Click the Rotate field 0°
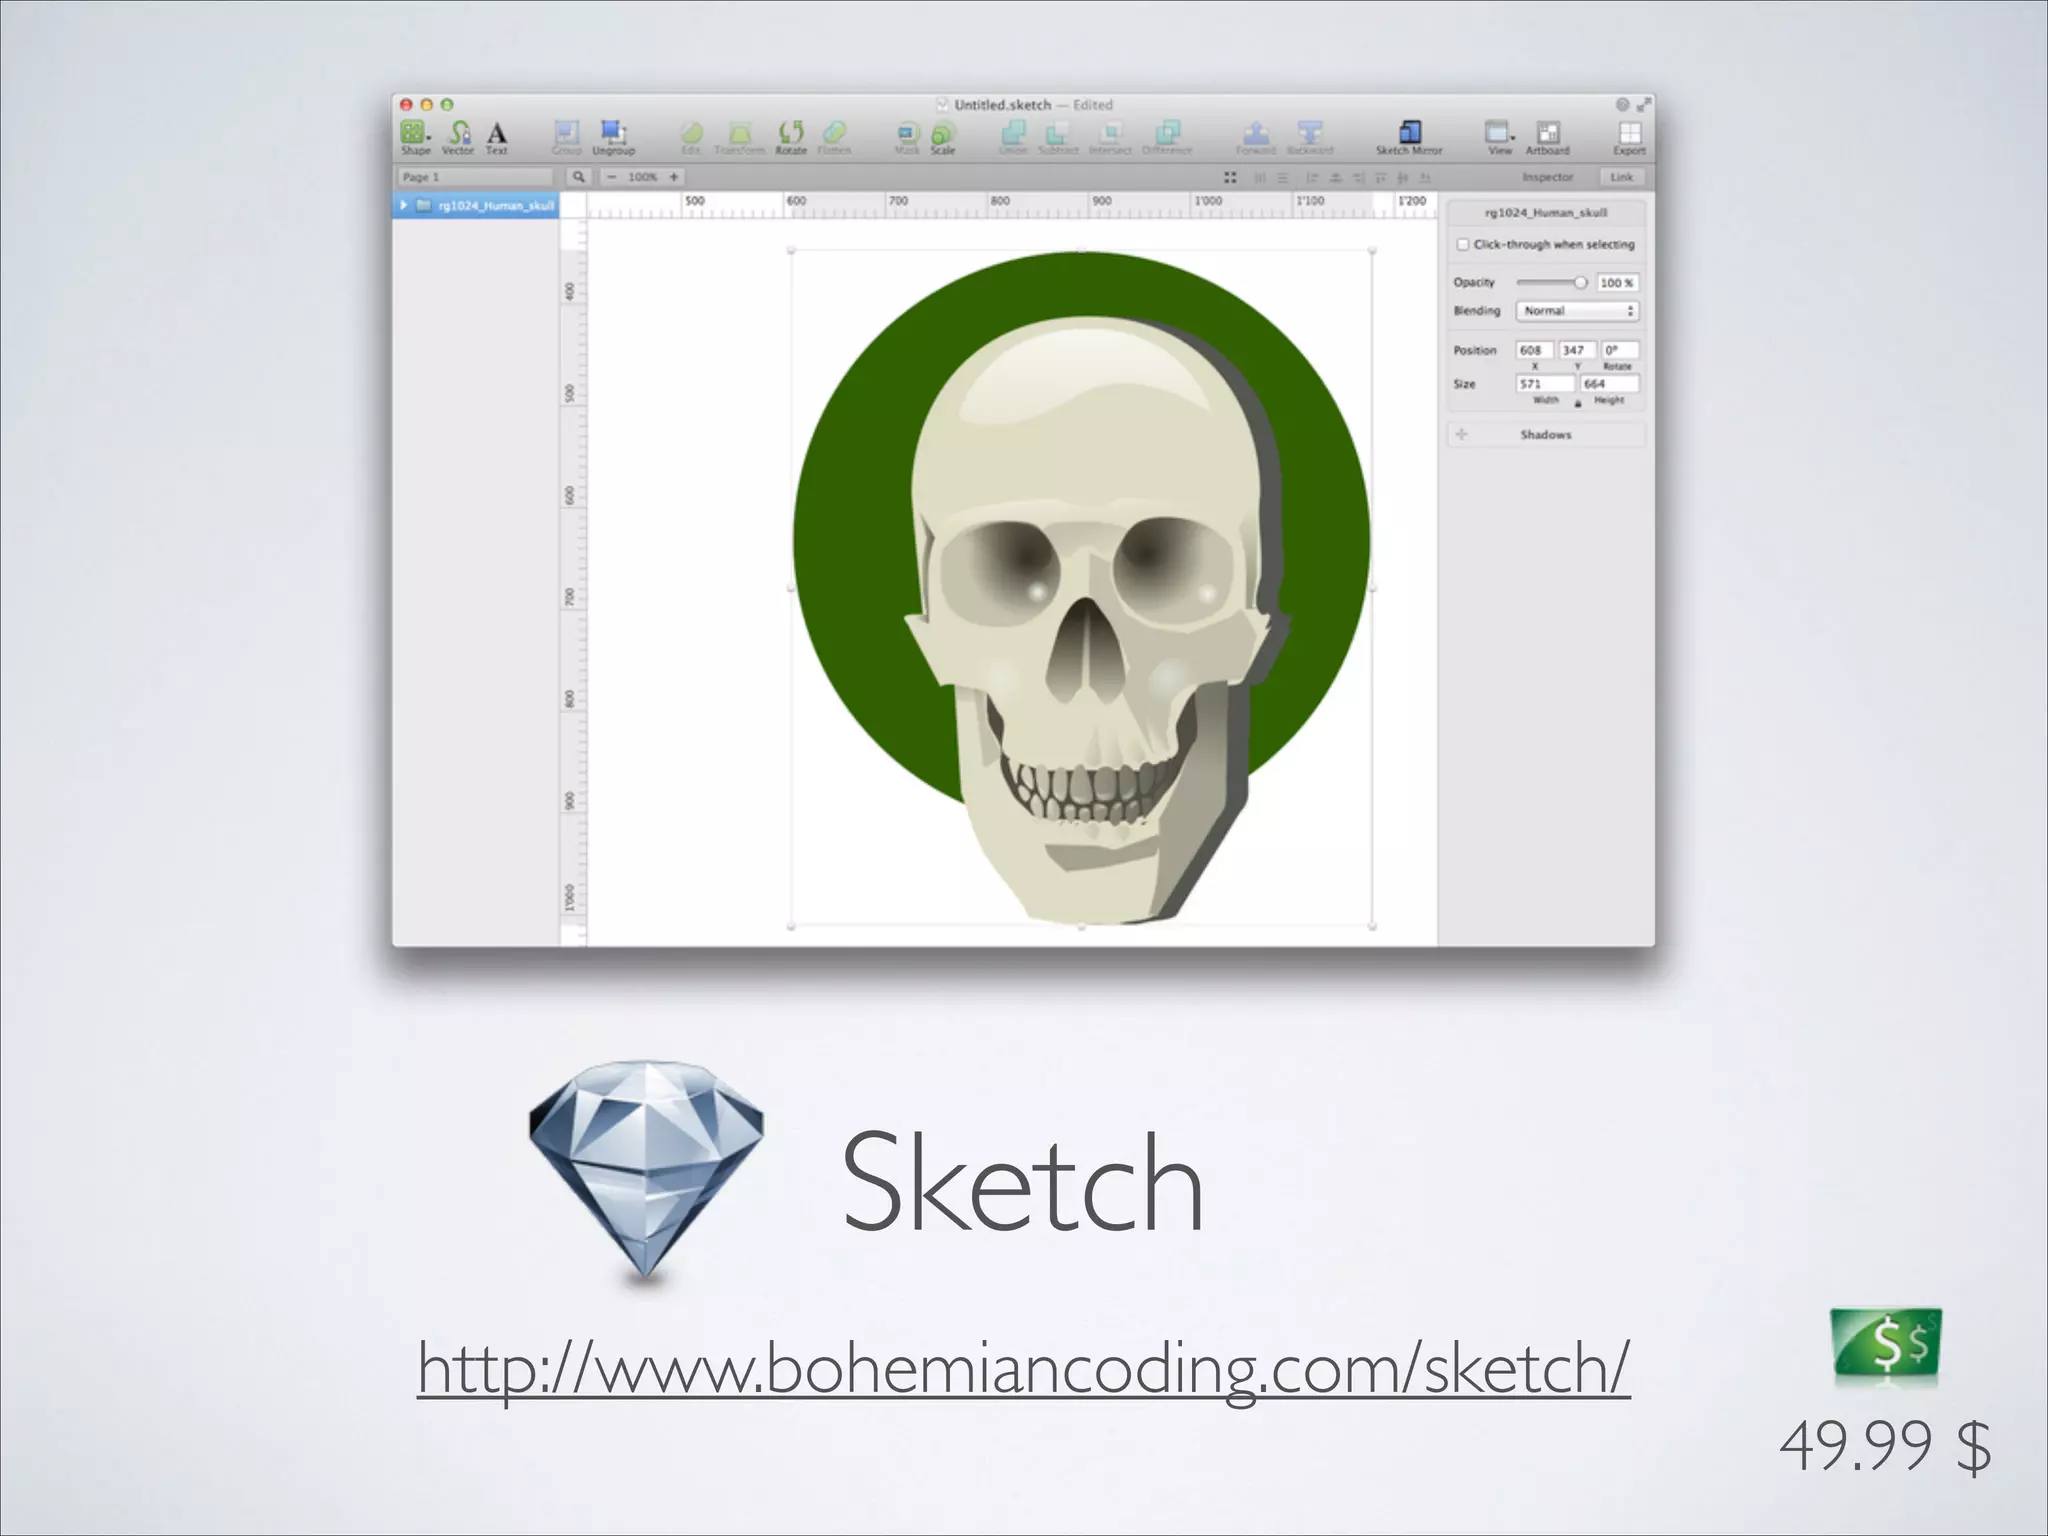Viewport: 2048px width, 1536px height. coord(1620,350)
